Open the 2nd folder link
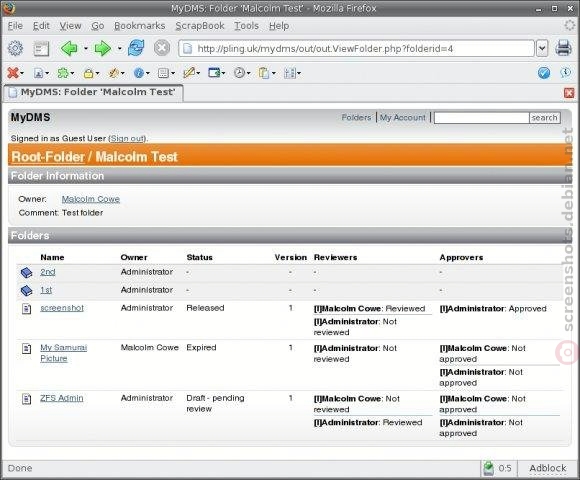 point(48,272)
